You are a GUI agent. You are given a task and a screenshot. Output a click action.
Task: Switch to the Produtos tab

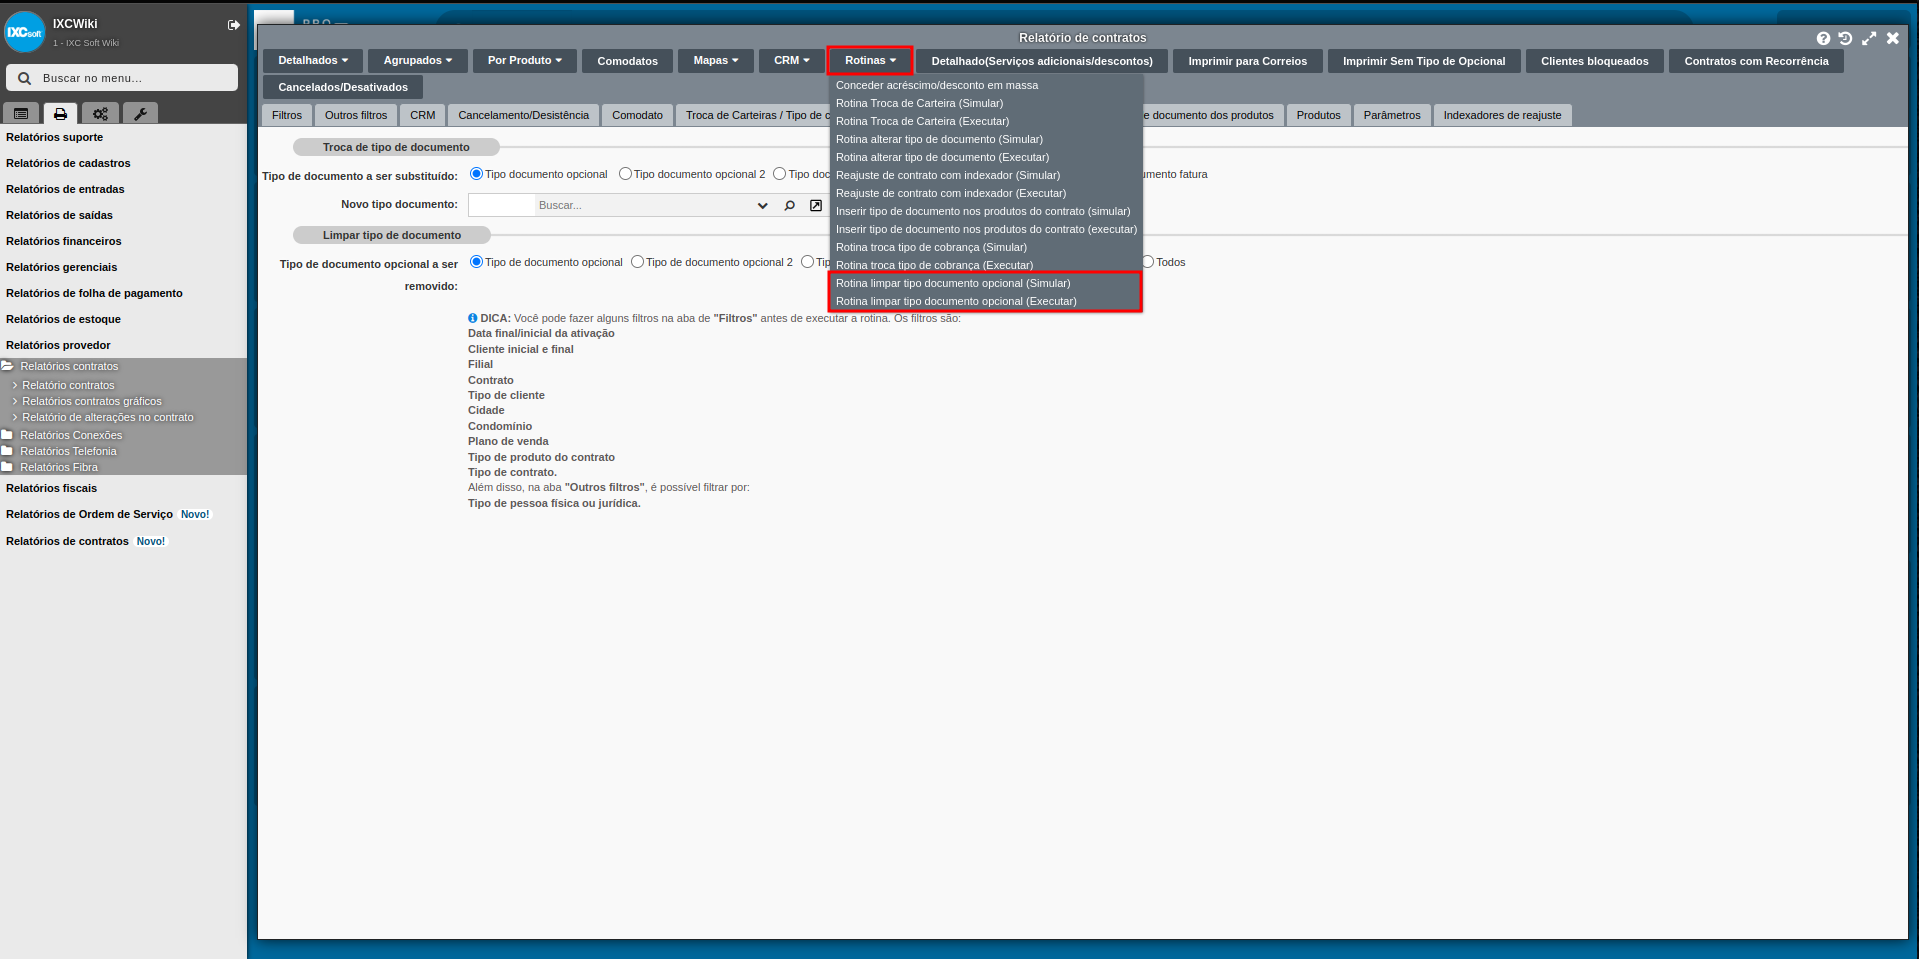(1318, 115)
